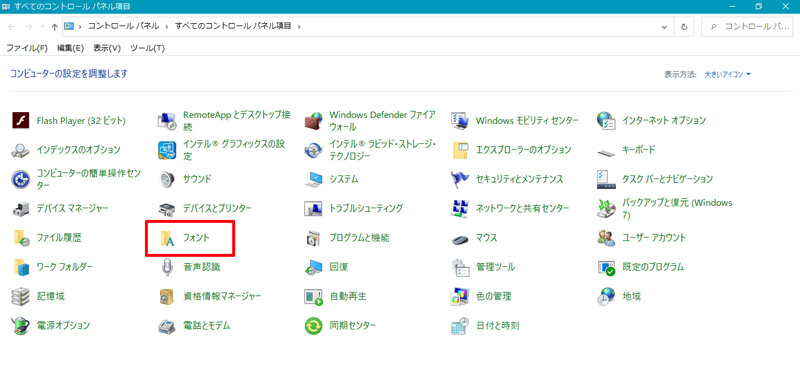Open バックアップと復元 (Windows 7) icon
The height and width of the screenshot is (369, 800).
[x=606, y=208]
